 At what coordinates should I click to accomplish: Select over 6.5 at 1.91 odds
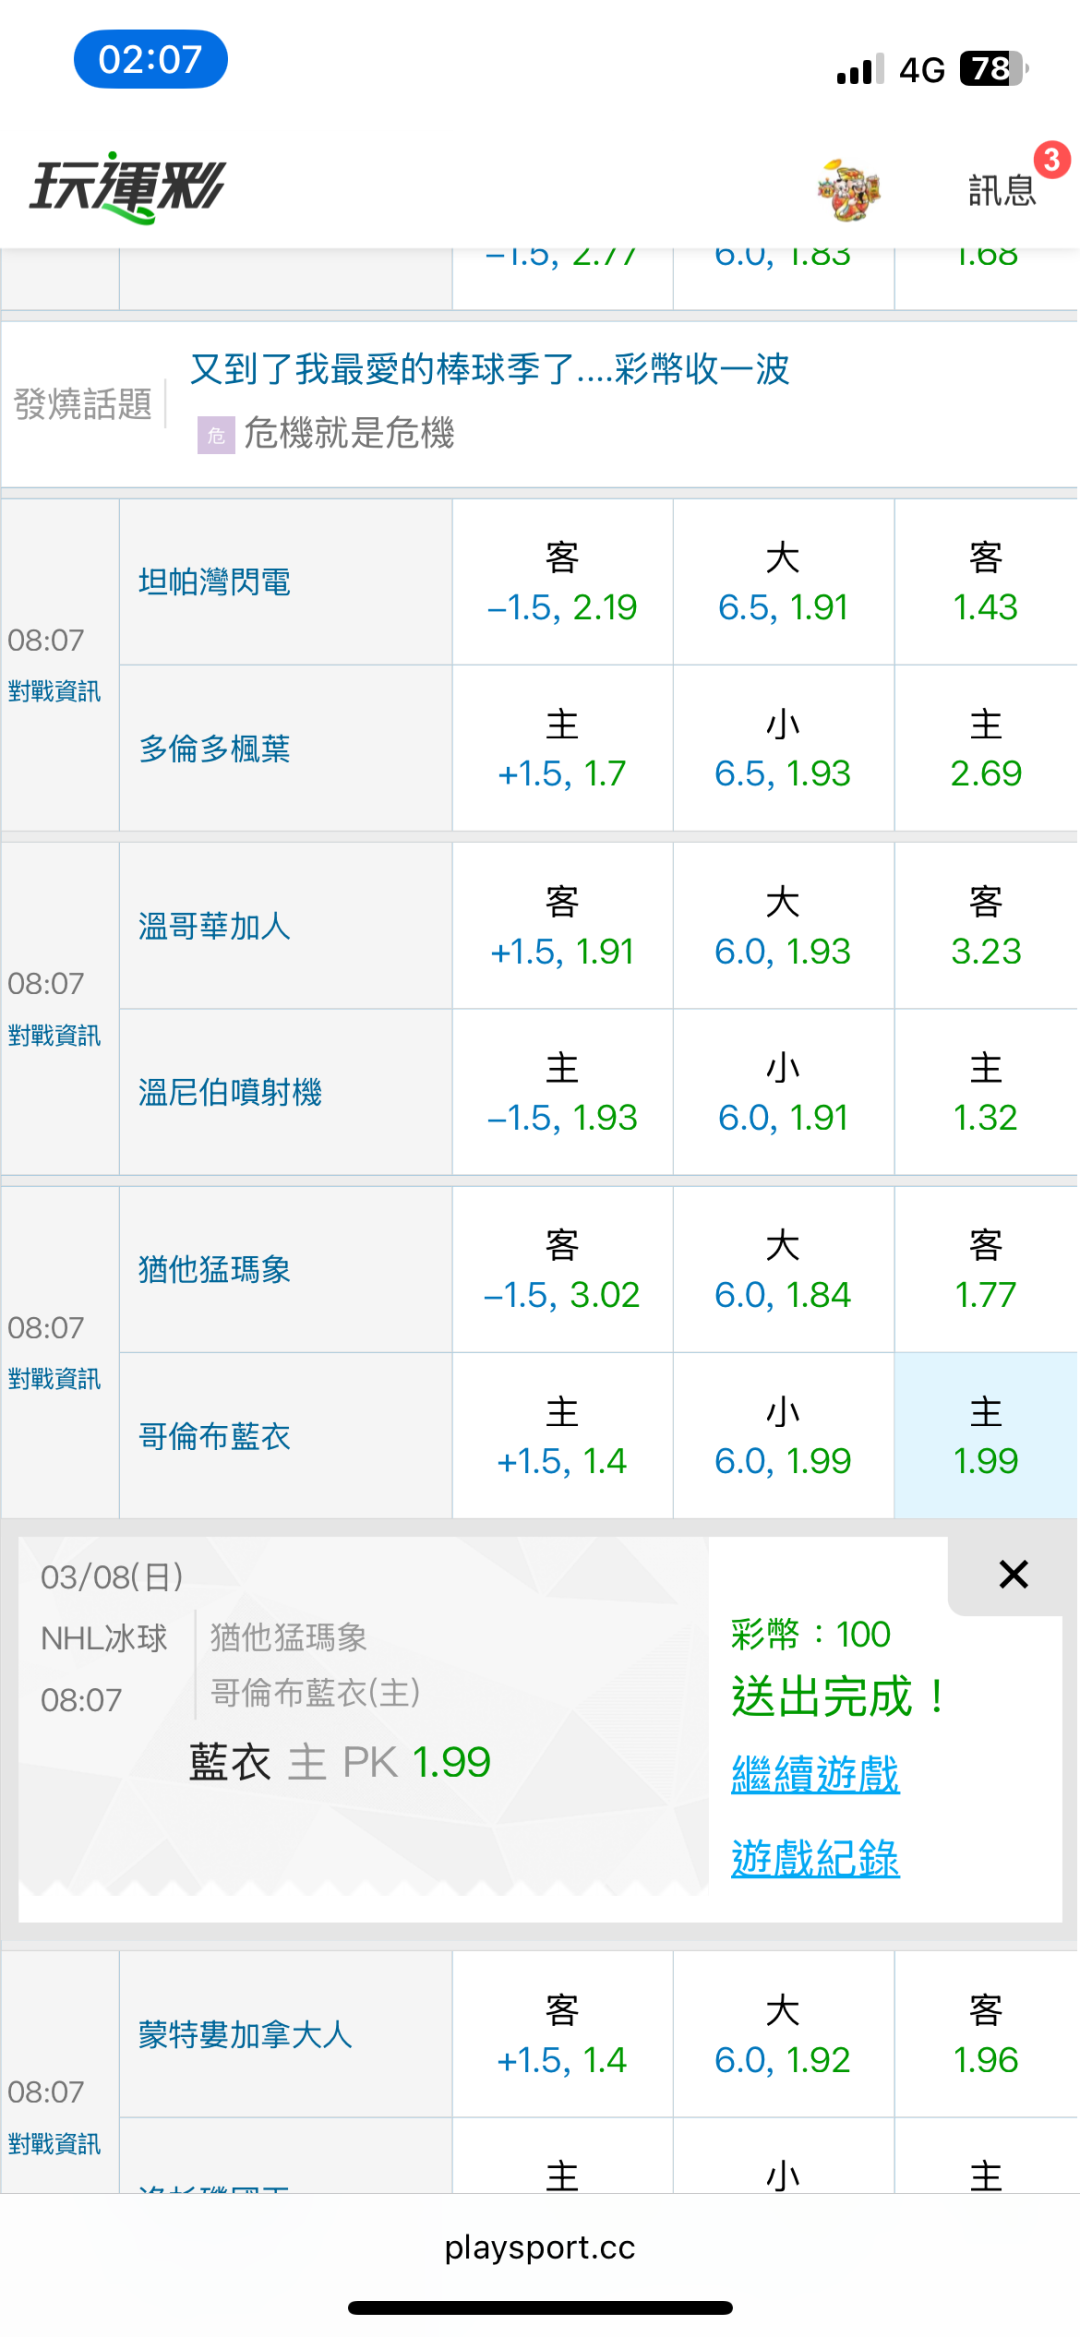783,582
